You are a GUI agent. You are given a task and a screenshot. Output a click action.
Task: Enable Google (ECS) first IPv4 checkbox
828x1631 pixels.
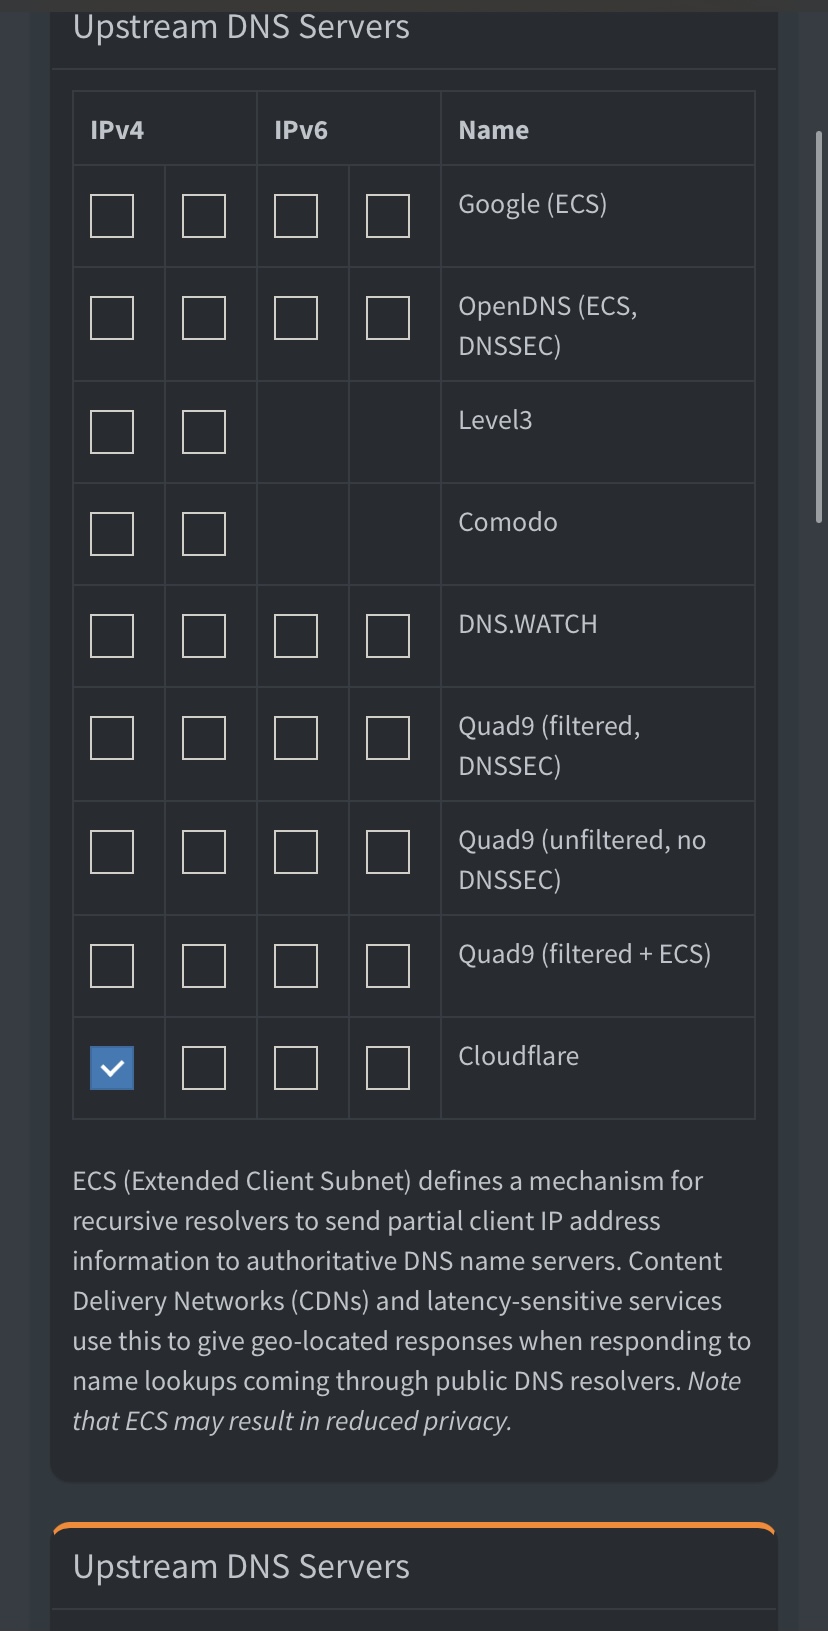(112, 216)
